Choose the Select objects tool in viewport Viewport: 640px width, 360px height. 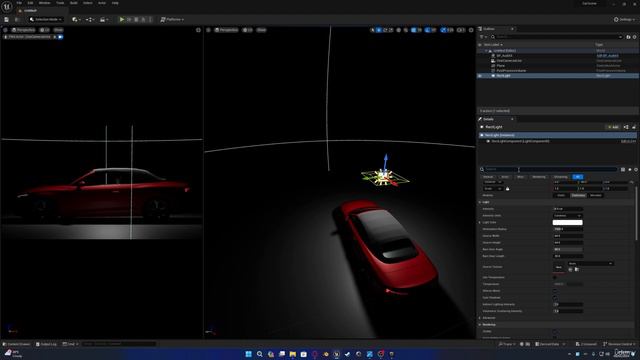(372, 30)
